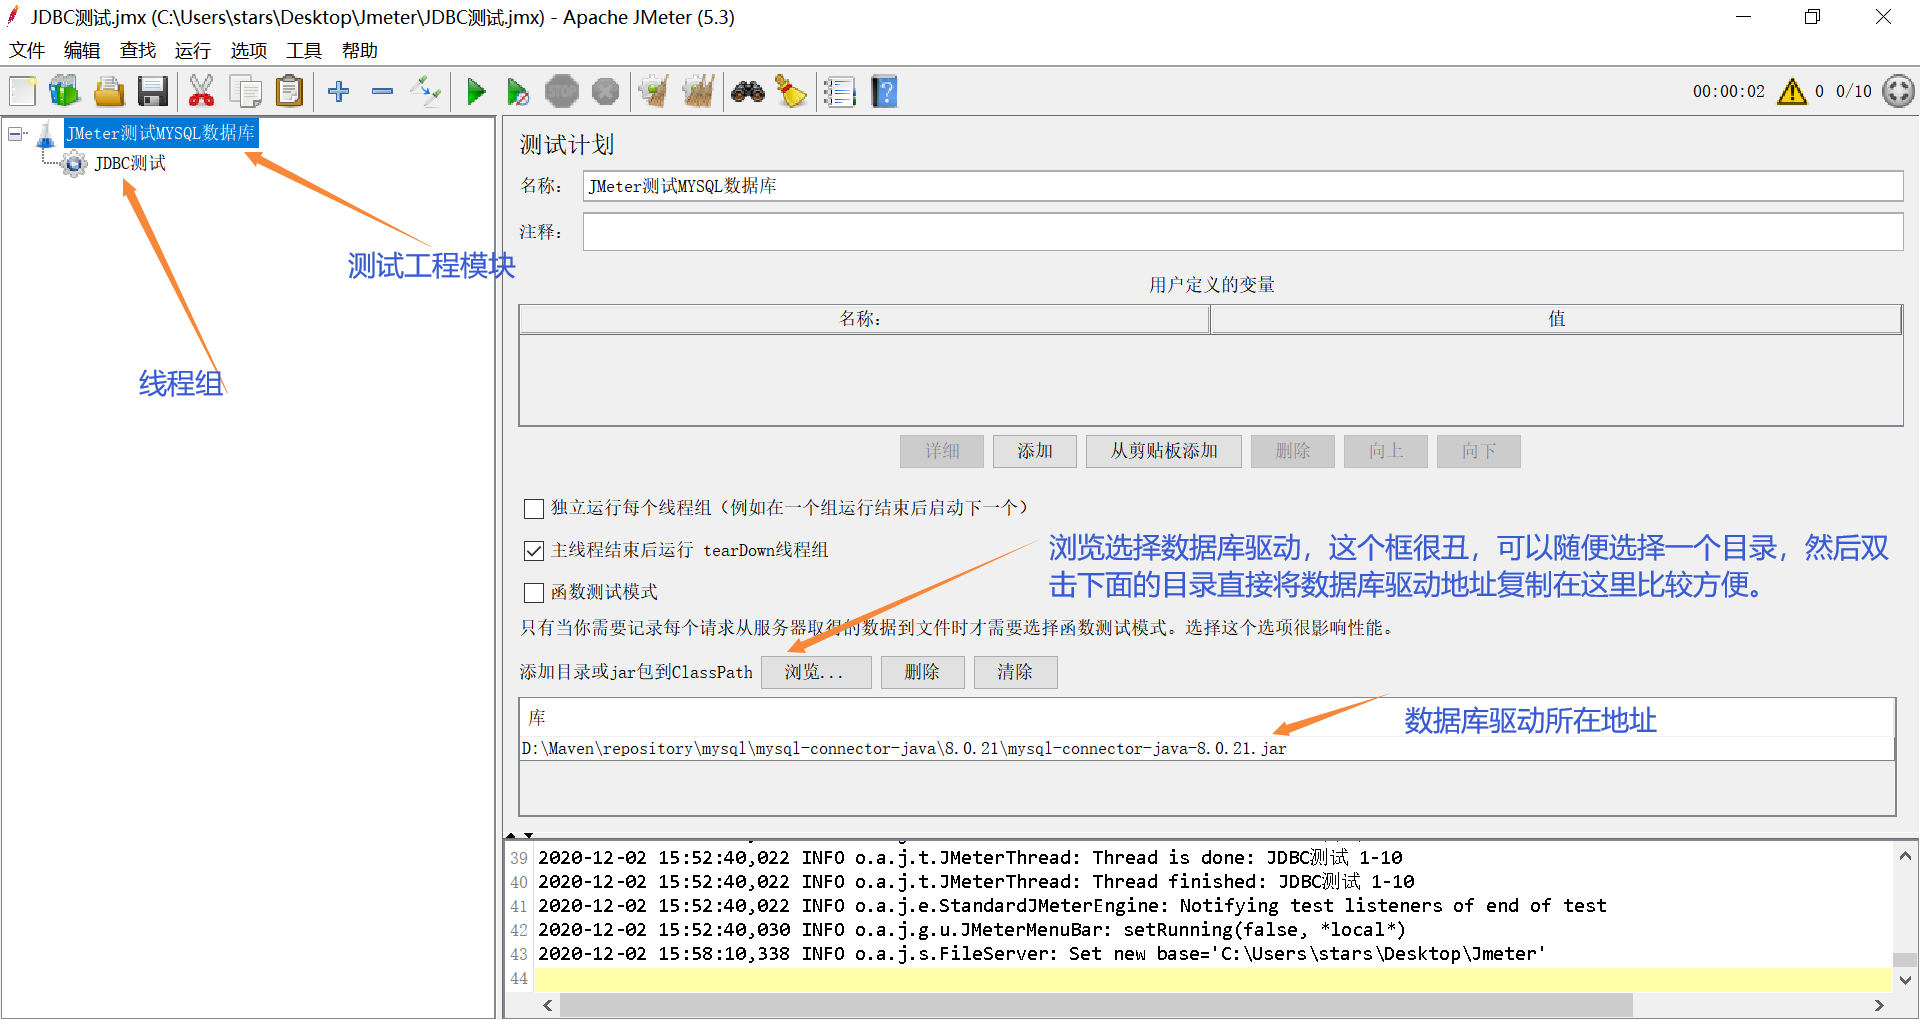Enable 函数测试模式 checkbox
Image resolution: width=1920 pixels, height=1020 pixels.
click(533, 592)
